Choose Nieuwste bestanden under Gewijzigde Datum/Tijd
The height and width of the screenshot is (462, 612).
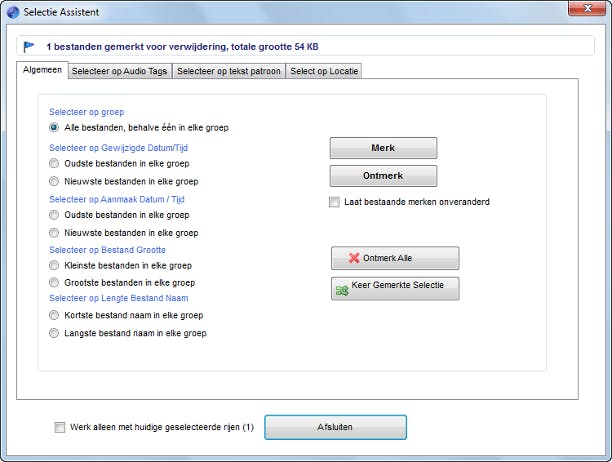(55, 181)
